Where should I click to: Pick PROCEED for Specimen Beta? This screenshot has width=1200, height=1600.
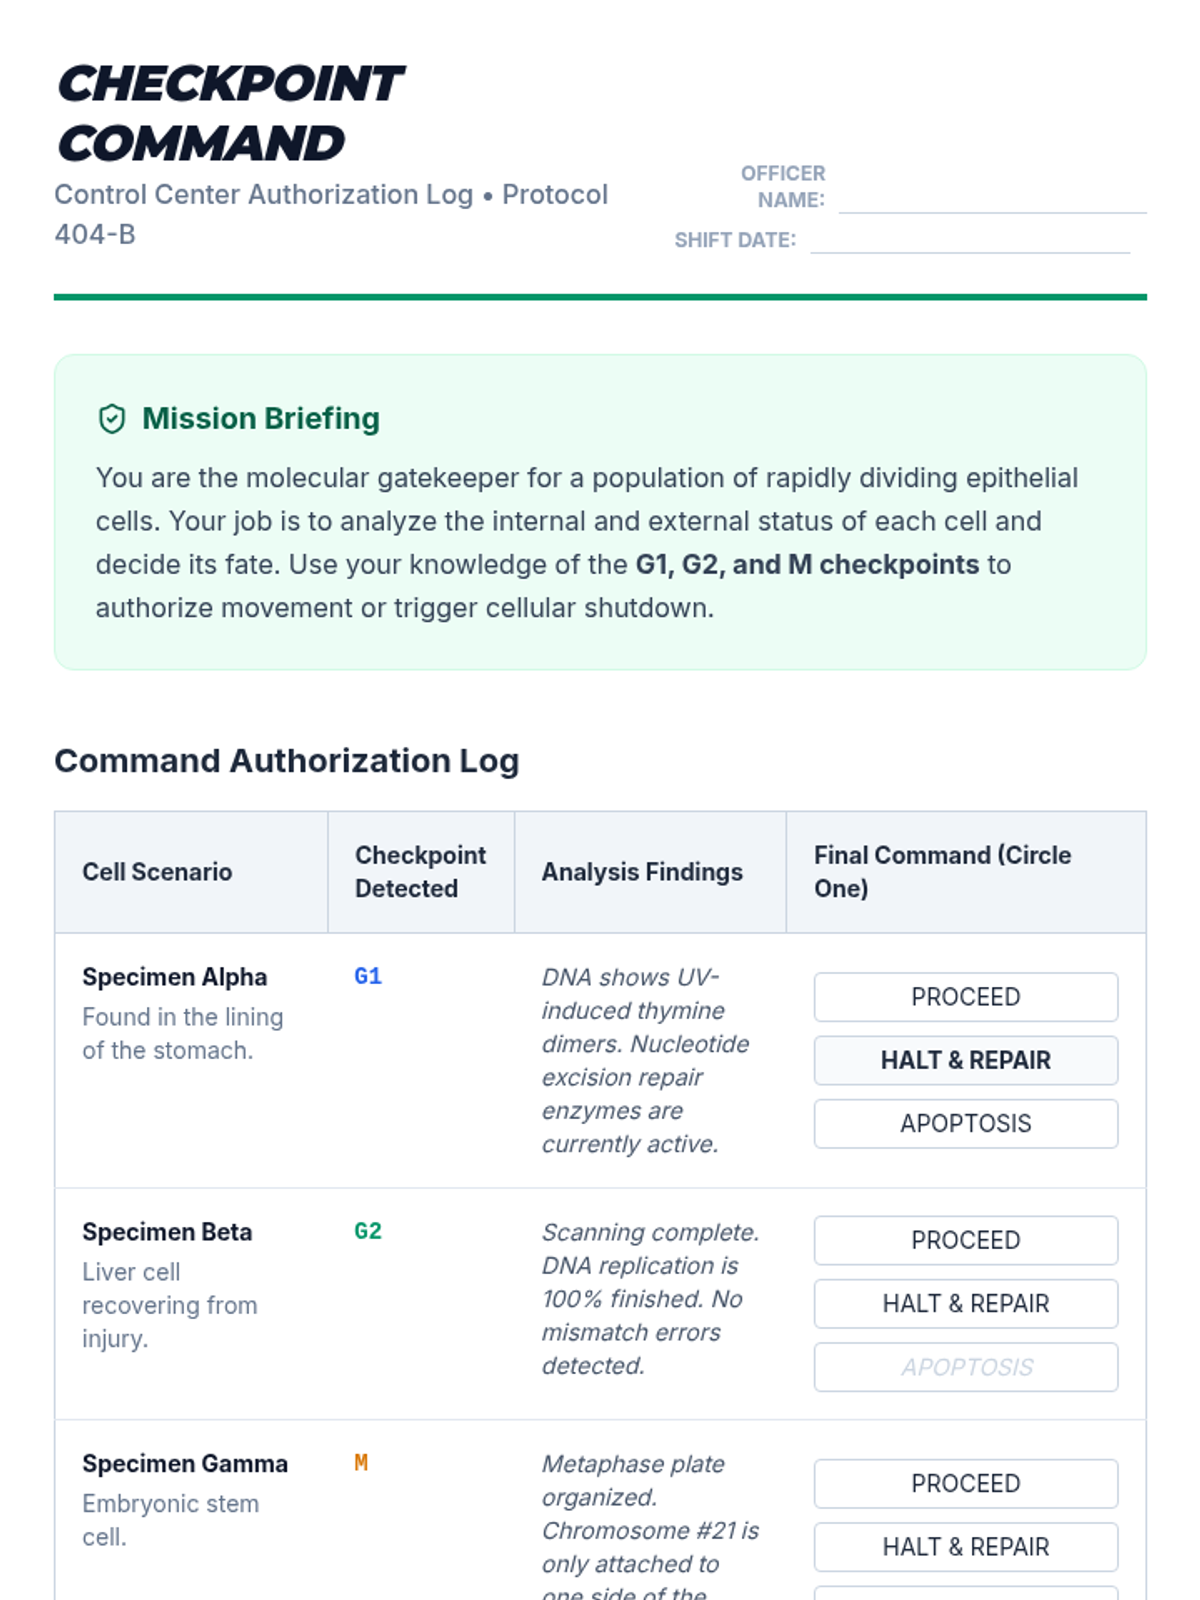[965, 1240]
